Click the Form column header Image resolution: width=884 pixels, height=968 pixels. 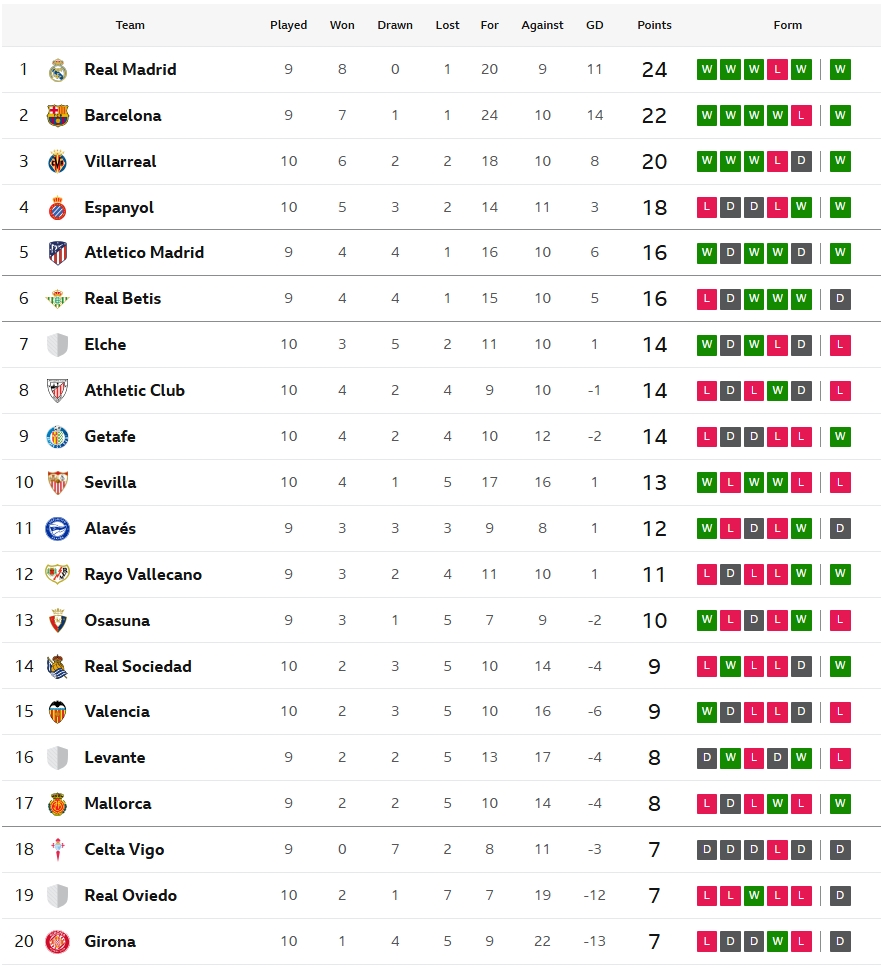pos(788,25)
